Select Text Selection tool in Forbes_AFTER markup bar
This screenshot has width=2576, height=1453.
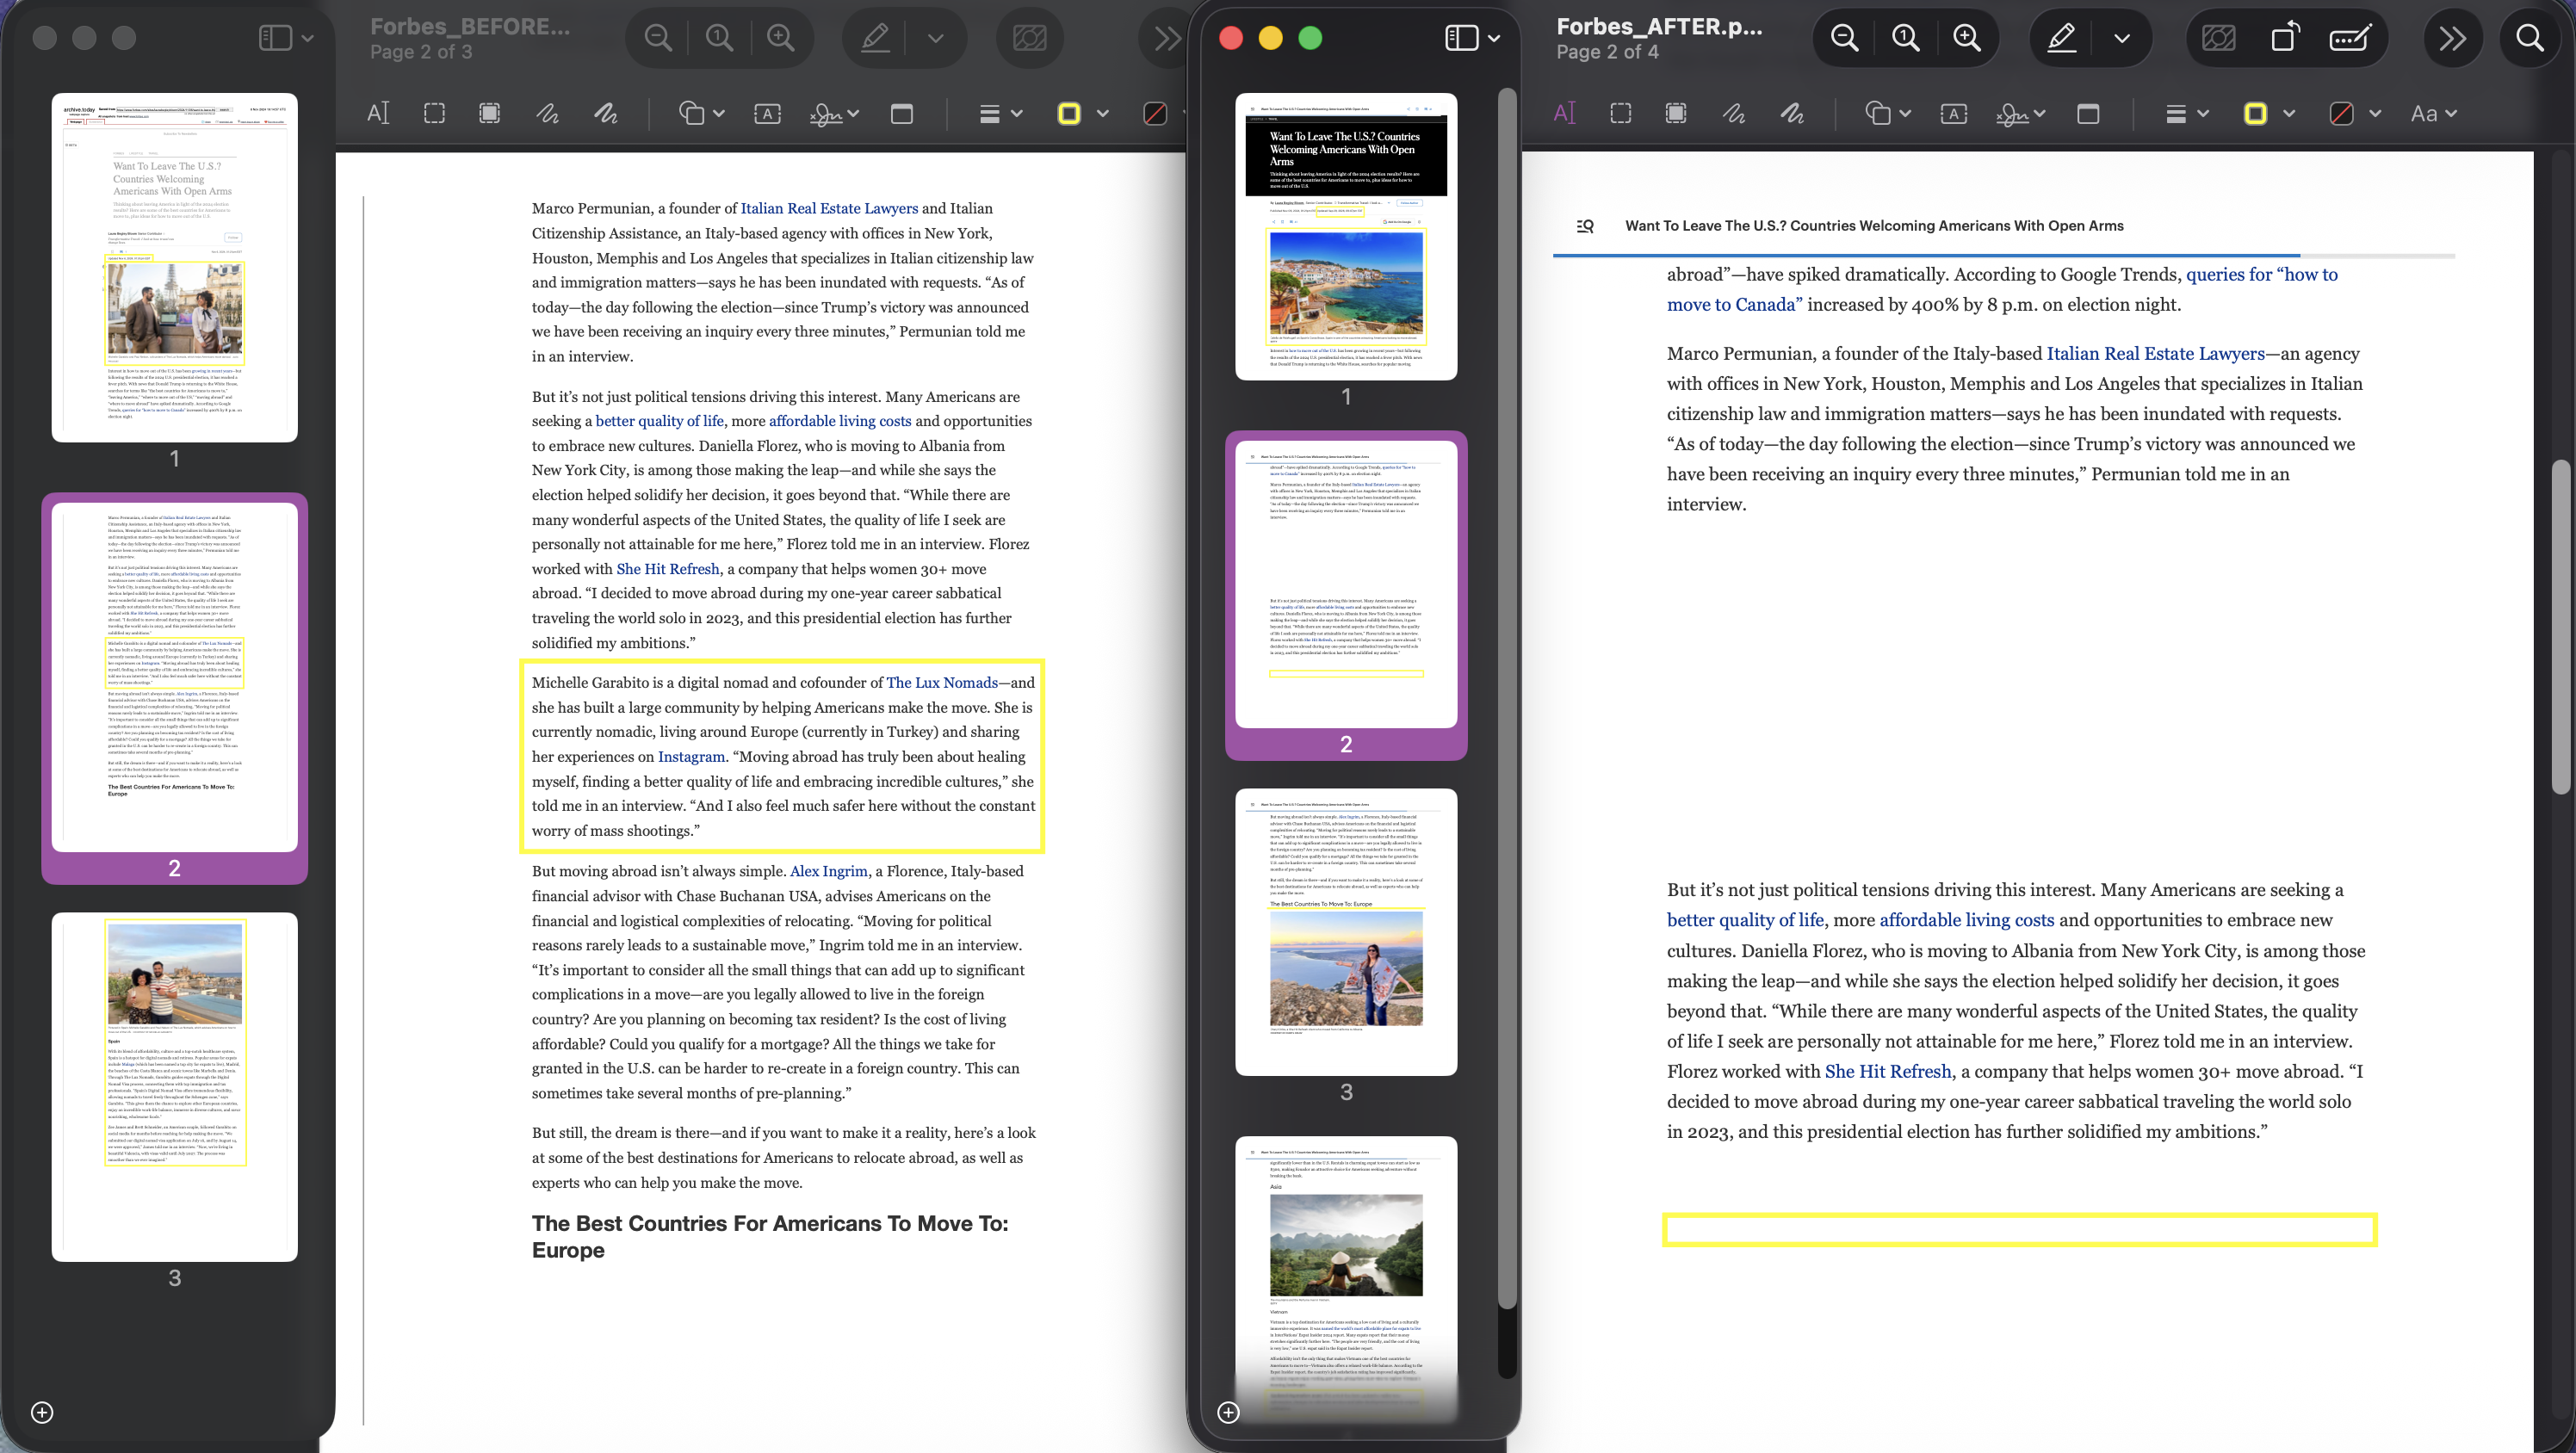[1564, 113]
